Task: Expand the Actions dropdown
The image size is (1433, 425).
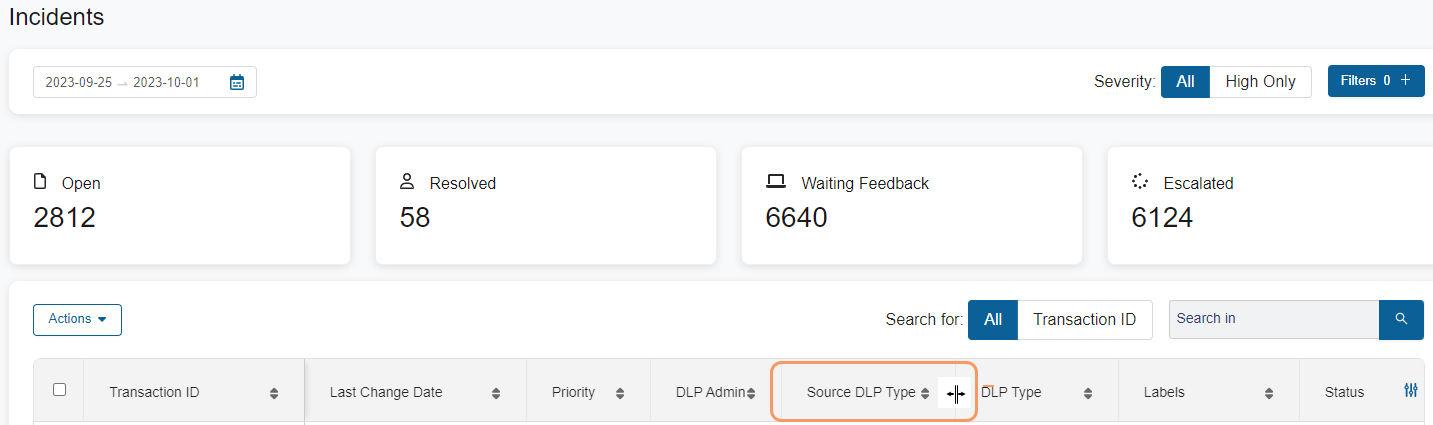Action: coord(77,319)
